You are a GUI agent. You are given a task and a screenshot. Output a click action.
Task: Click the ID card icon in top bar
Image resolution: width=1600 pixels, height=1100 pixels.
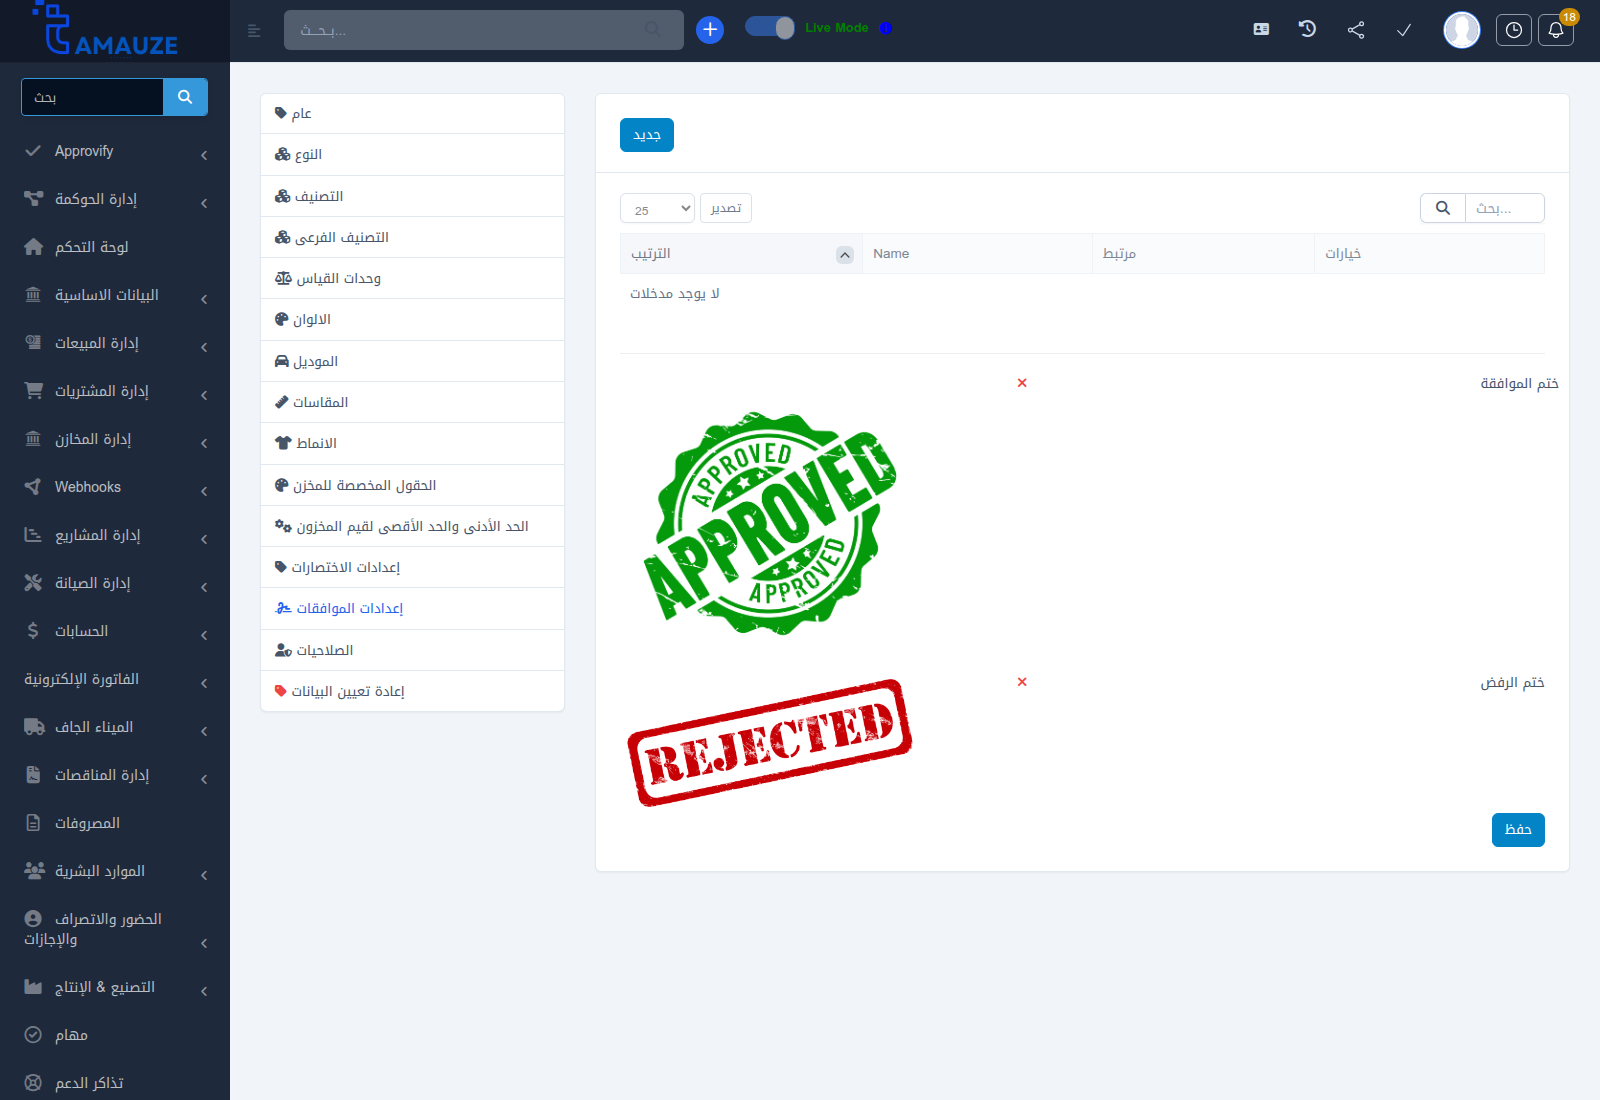(x=1261, y=29)
